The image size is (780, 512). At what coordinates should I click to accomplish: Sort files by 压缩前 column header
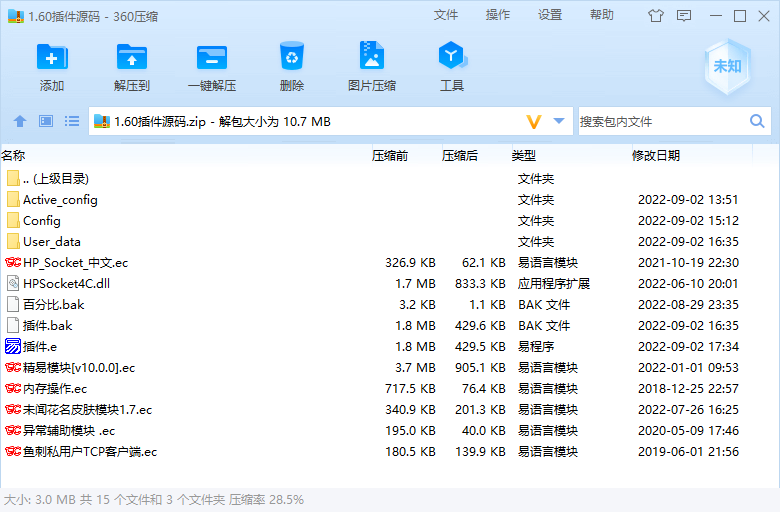click(390, 155)
